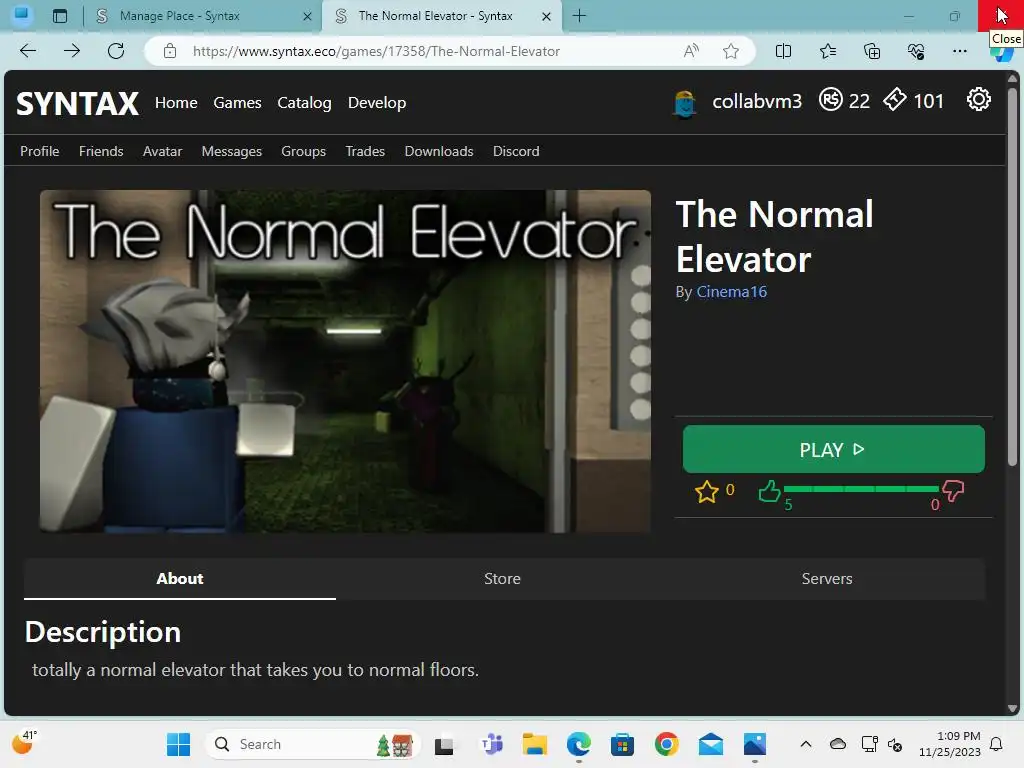Close The Normal Elevator - Syntax tab
Viewport: 1024px width, 768px height.
click(x=547, y=16)
